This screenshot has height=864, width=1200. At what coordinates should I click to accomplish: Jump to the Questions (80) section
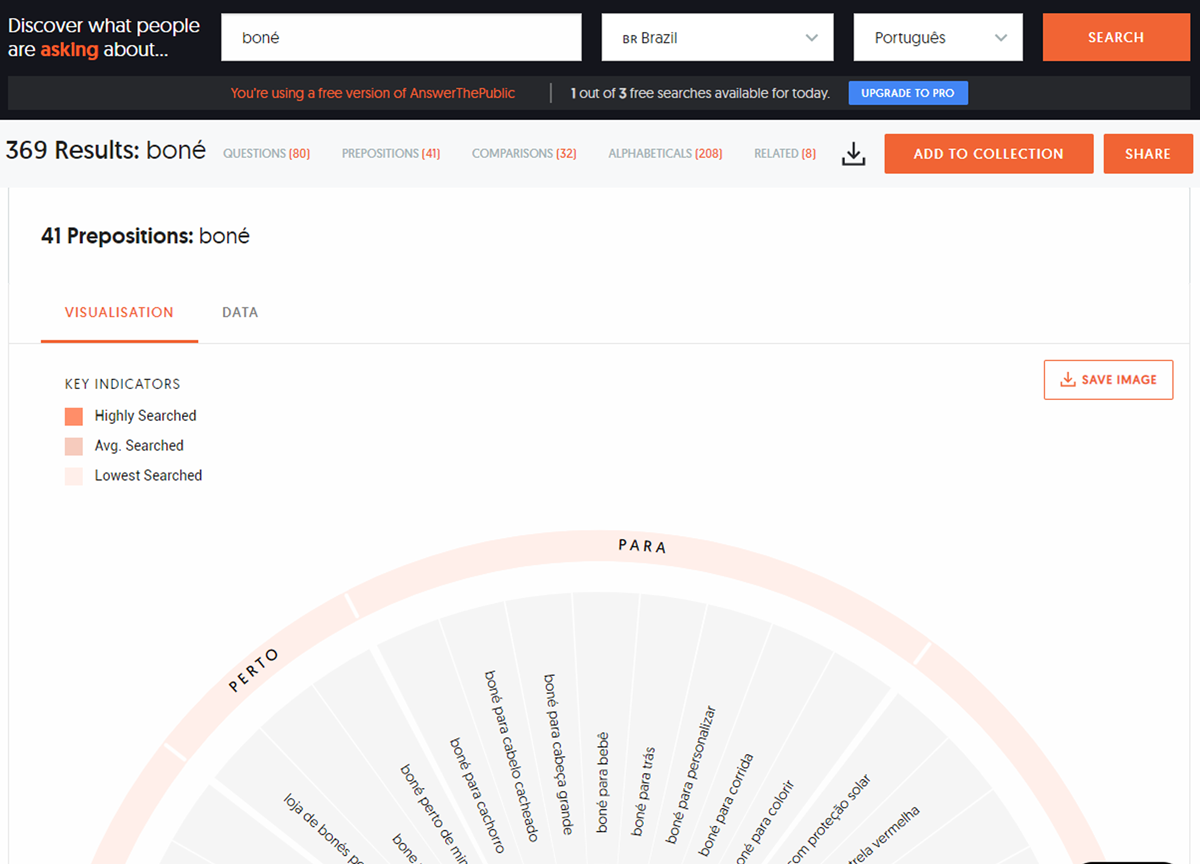pyautogui.click(x=266, y=154)
